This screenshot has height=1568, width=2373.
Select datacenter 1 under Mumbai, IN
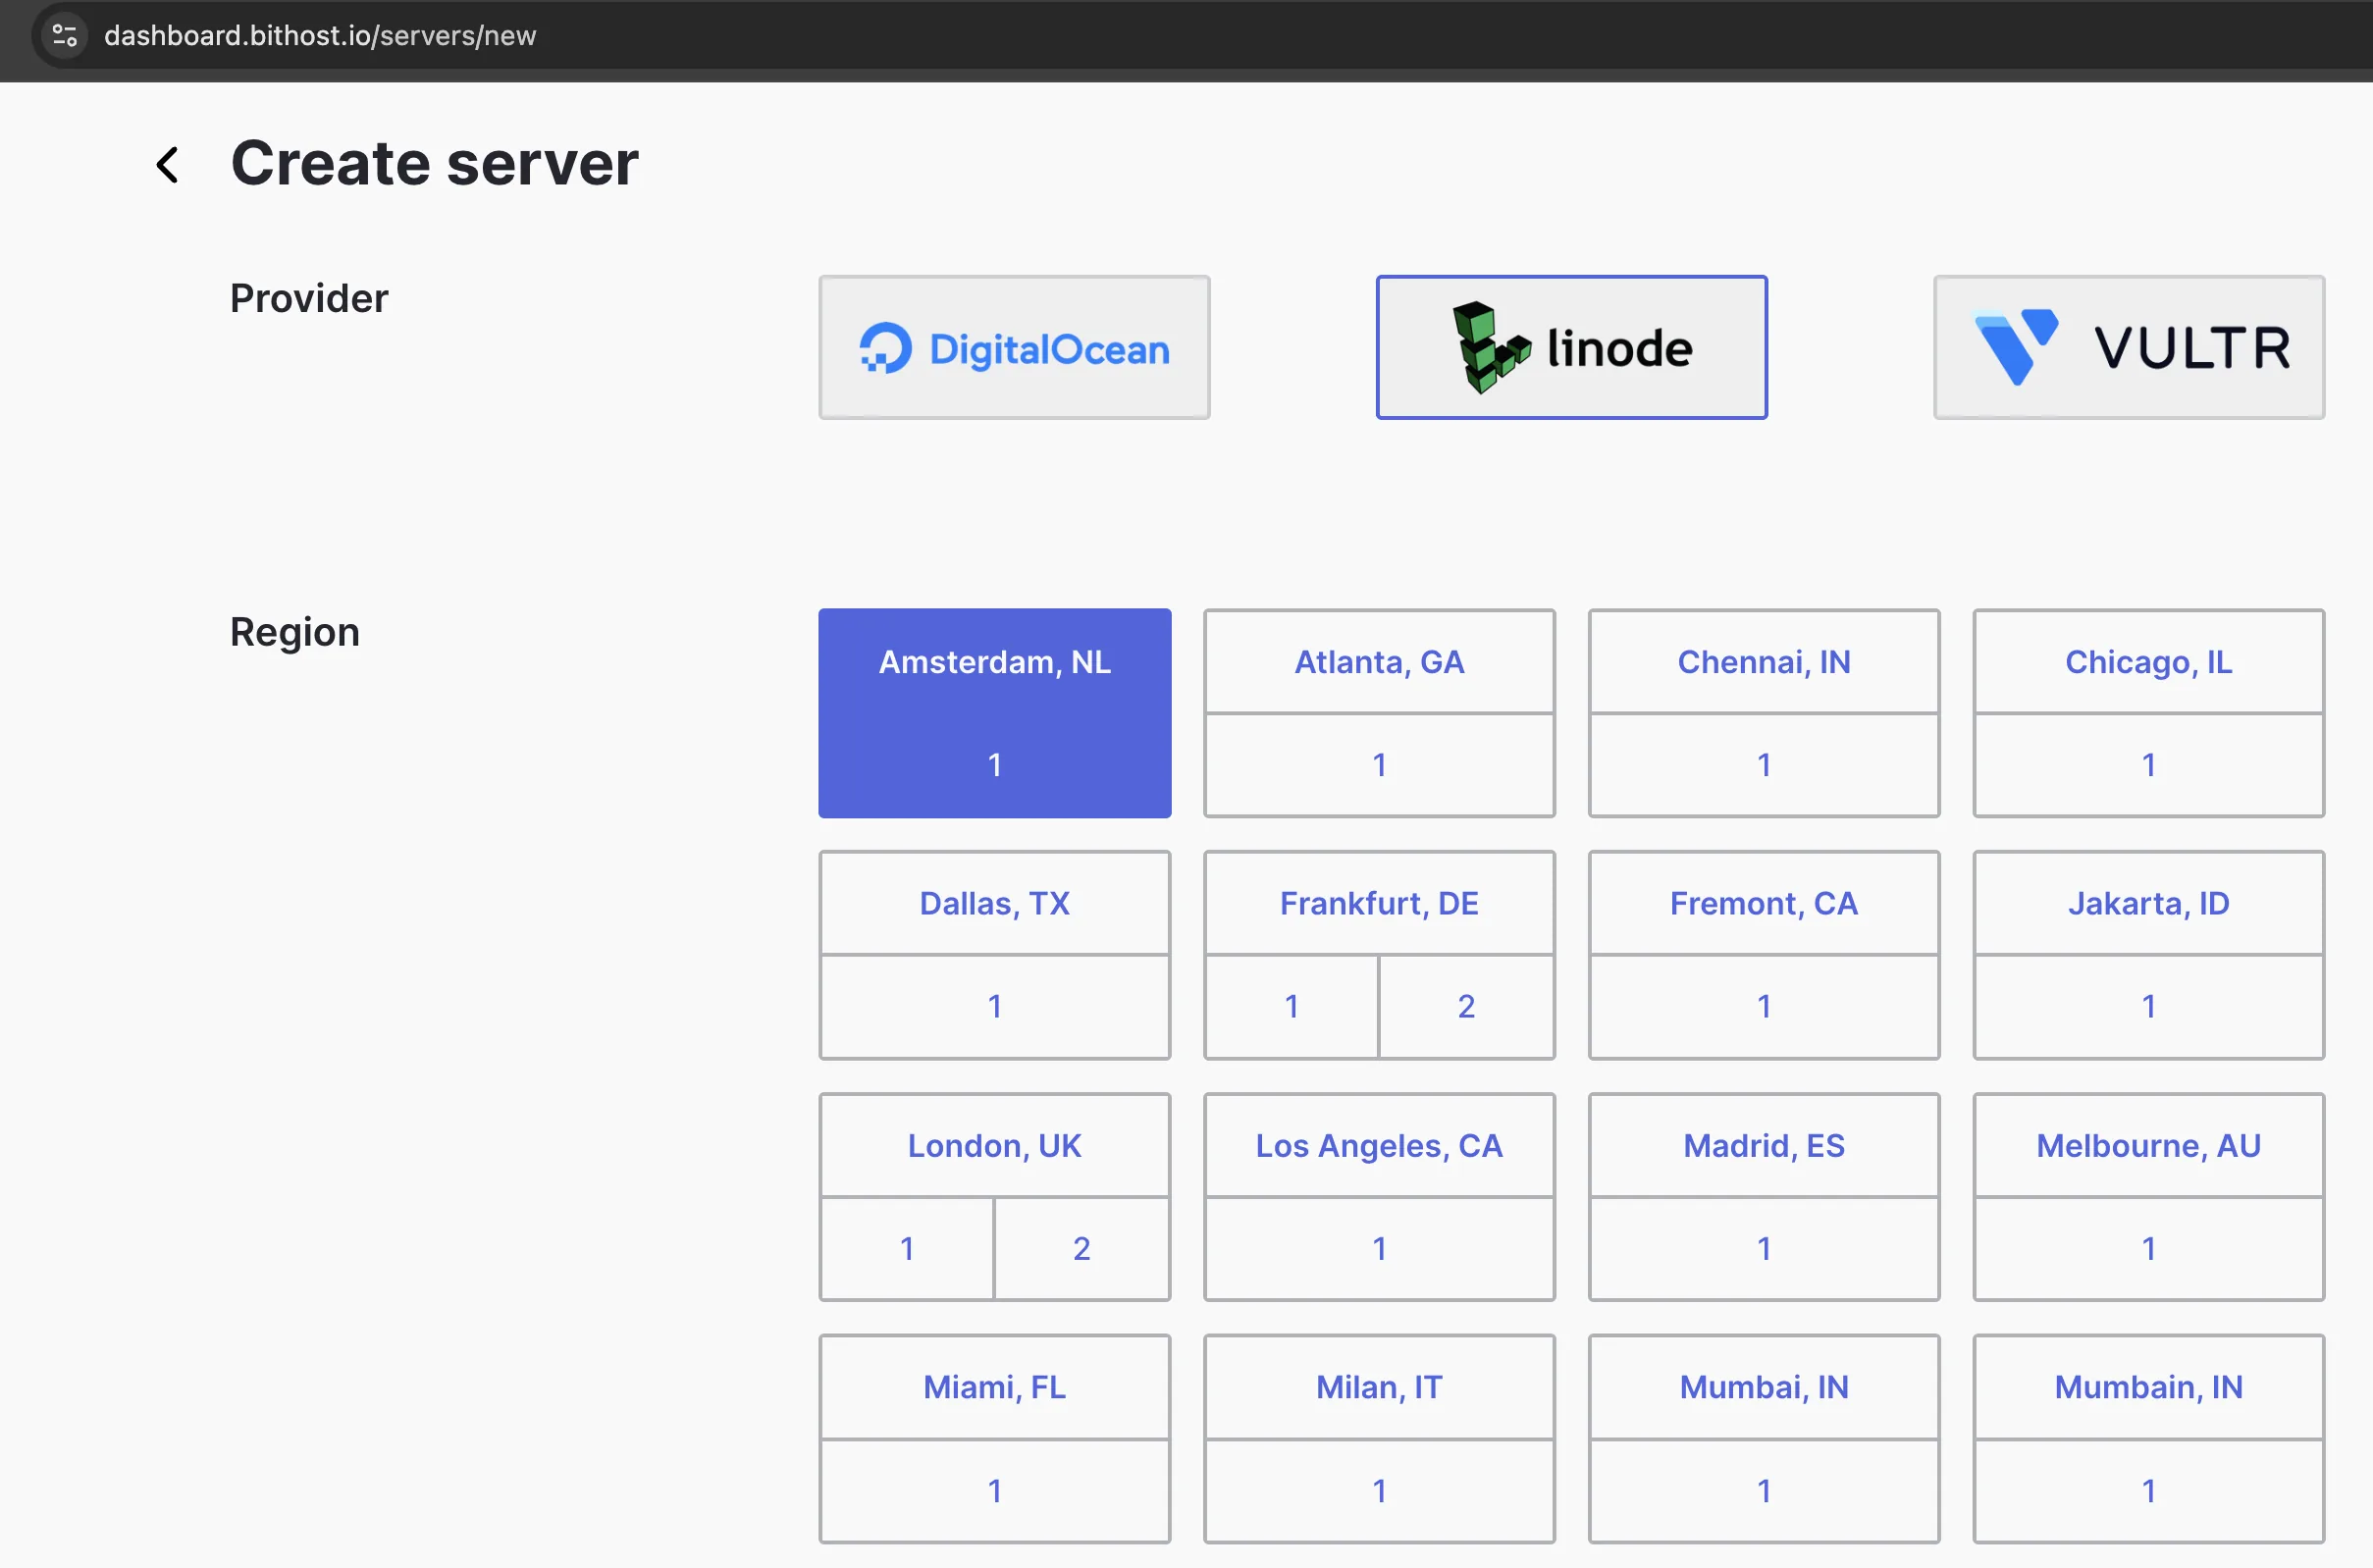[1764, 1491]
